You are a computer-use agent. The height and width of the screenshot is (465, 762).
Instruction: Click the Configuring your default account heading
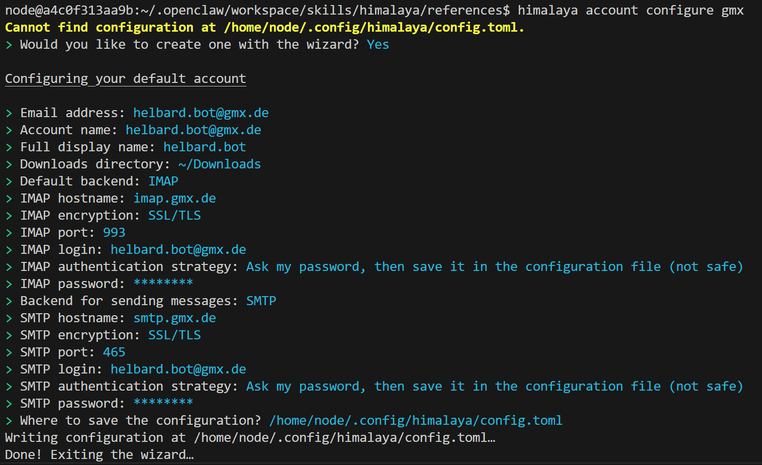pos(125,78)
